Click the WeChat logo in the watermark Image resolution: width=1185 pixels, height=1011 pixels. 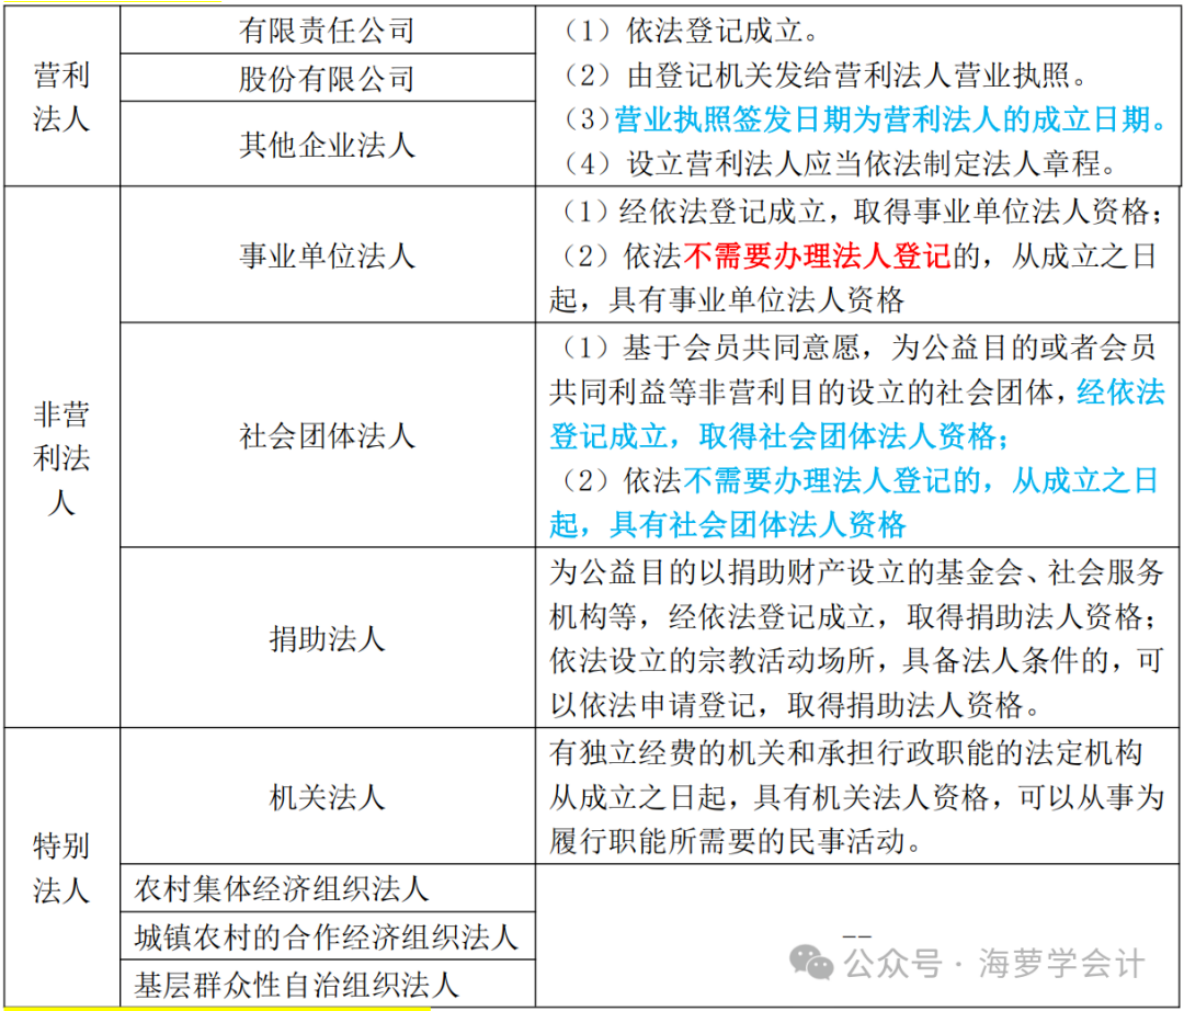[x=811, y=963]
